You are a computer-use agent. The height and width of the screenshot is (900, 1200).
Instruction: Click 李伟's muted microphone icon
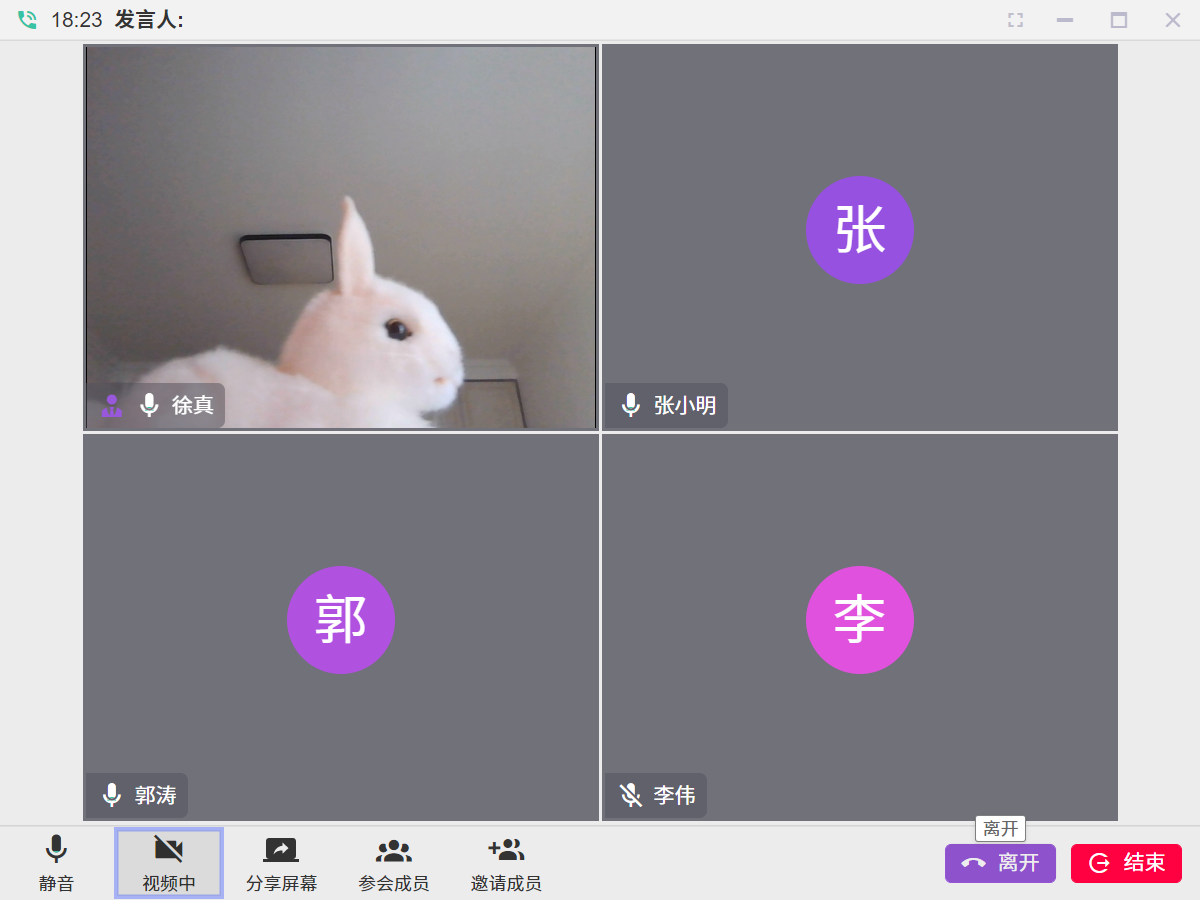631,795
